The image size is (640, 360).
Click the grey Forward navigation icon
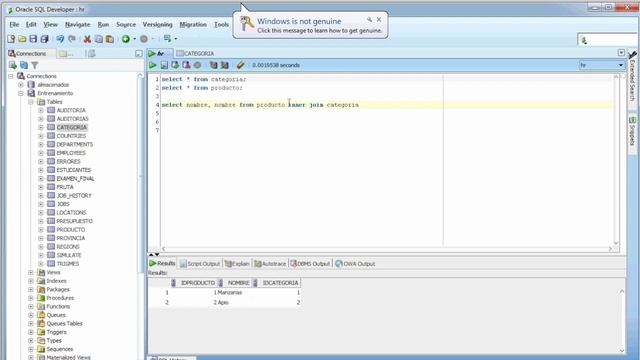[144, 39]
